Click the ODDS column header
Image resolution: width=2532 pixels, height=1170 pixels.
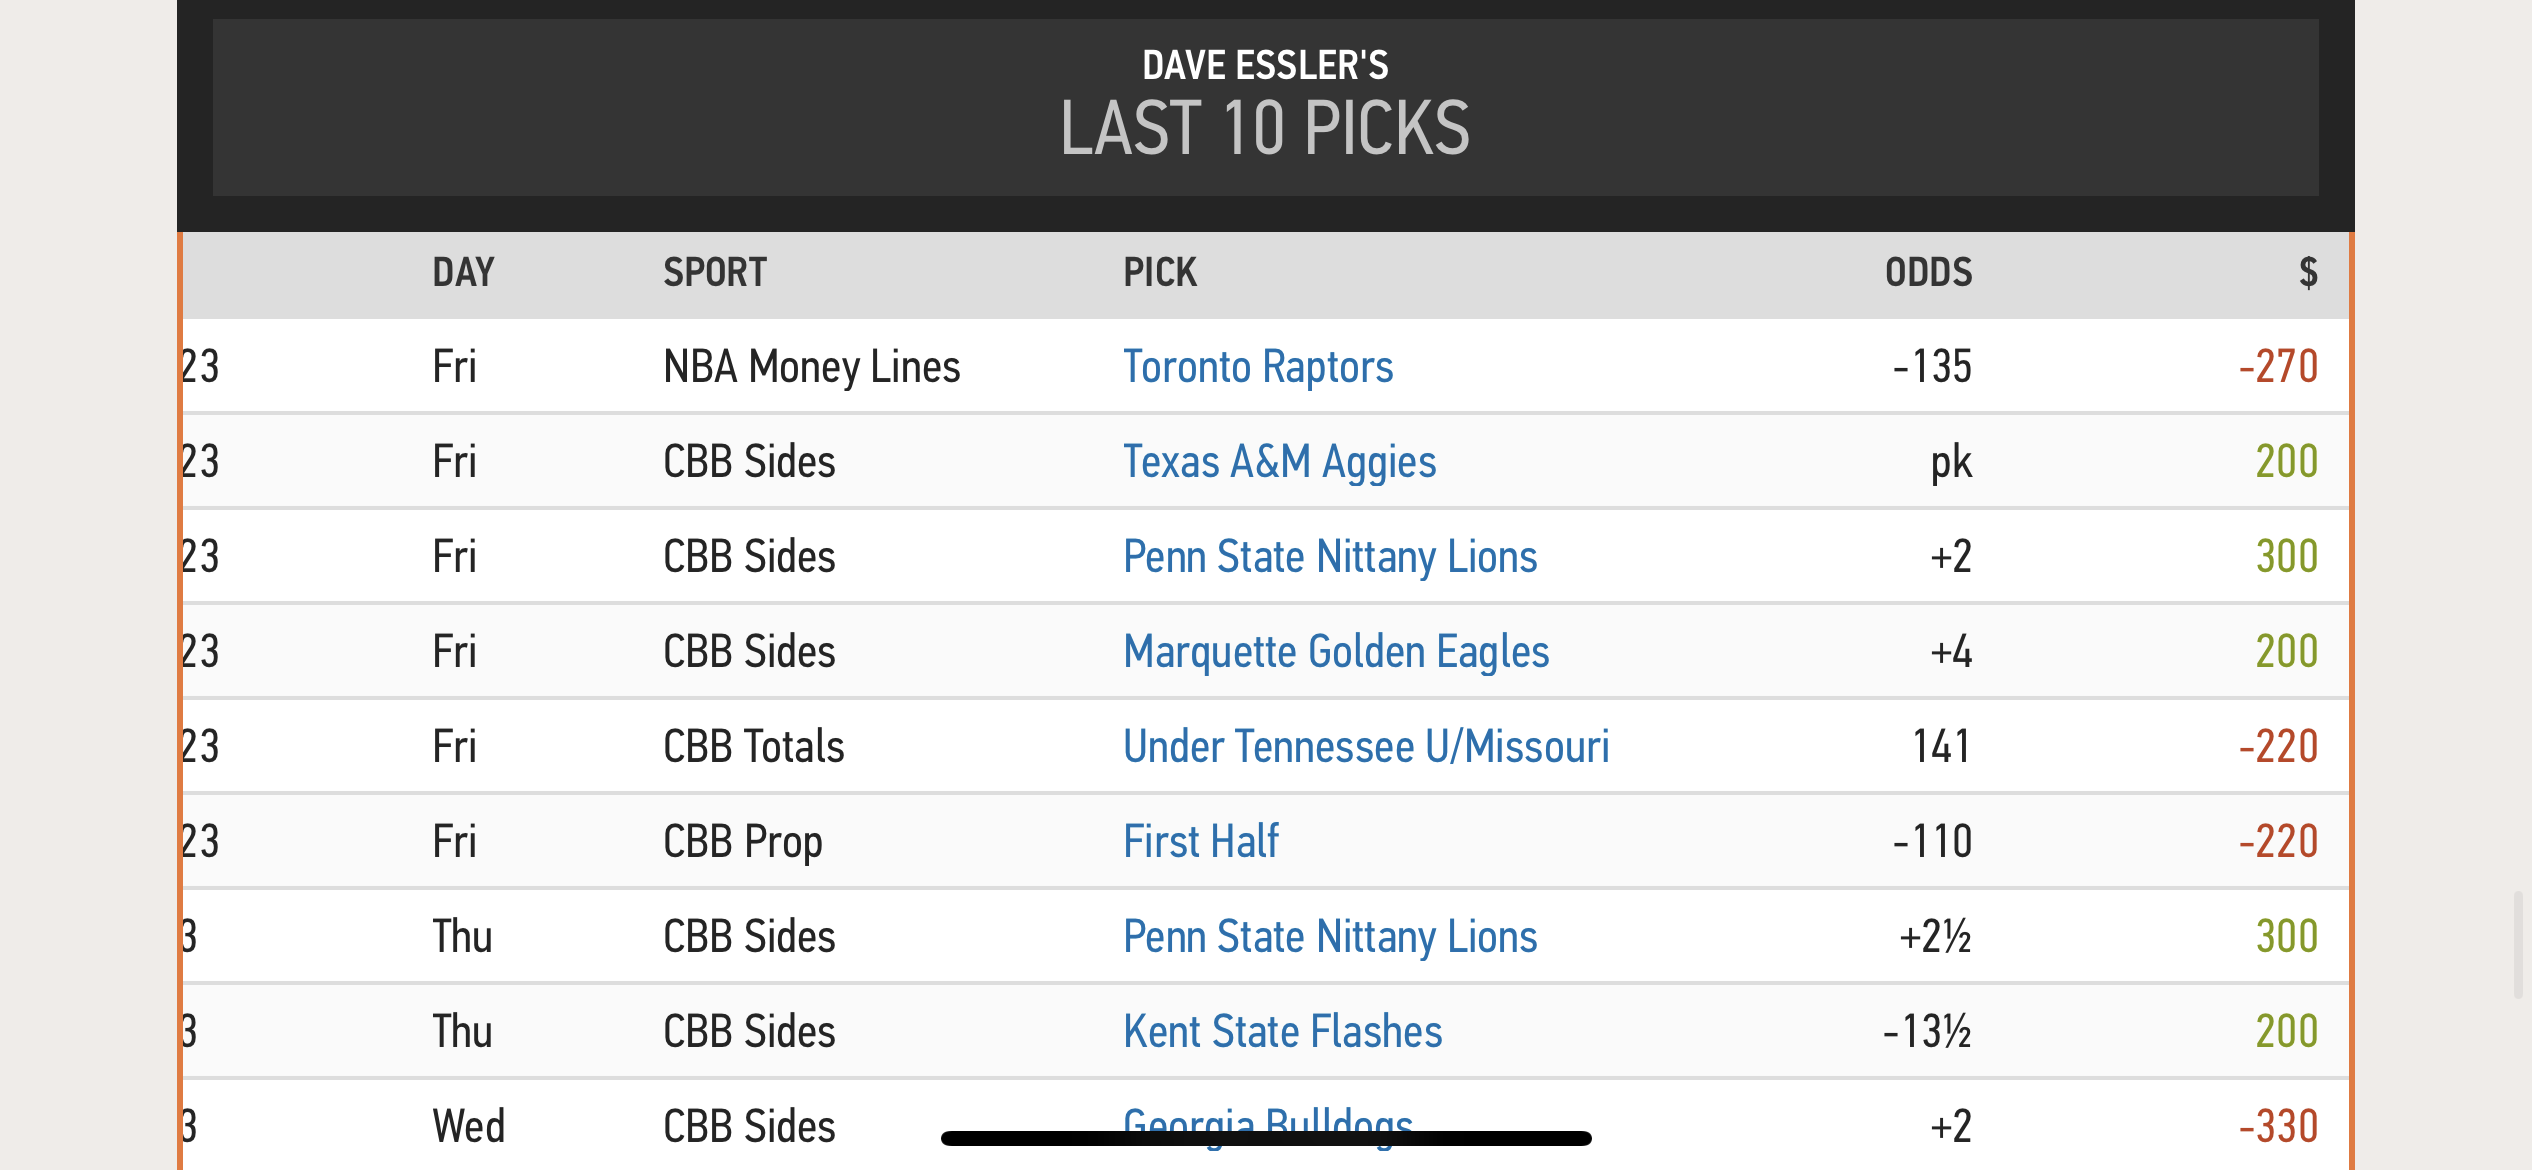1928,273
